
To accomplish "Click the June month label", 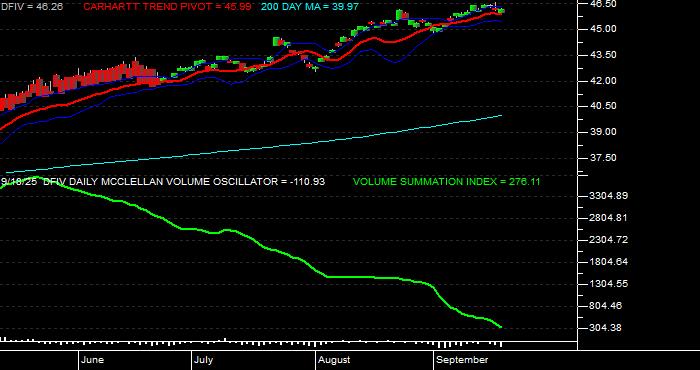I will (93, 360).
